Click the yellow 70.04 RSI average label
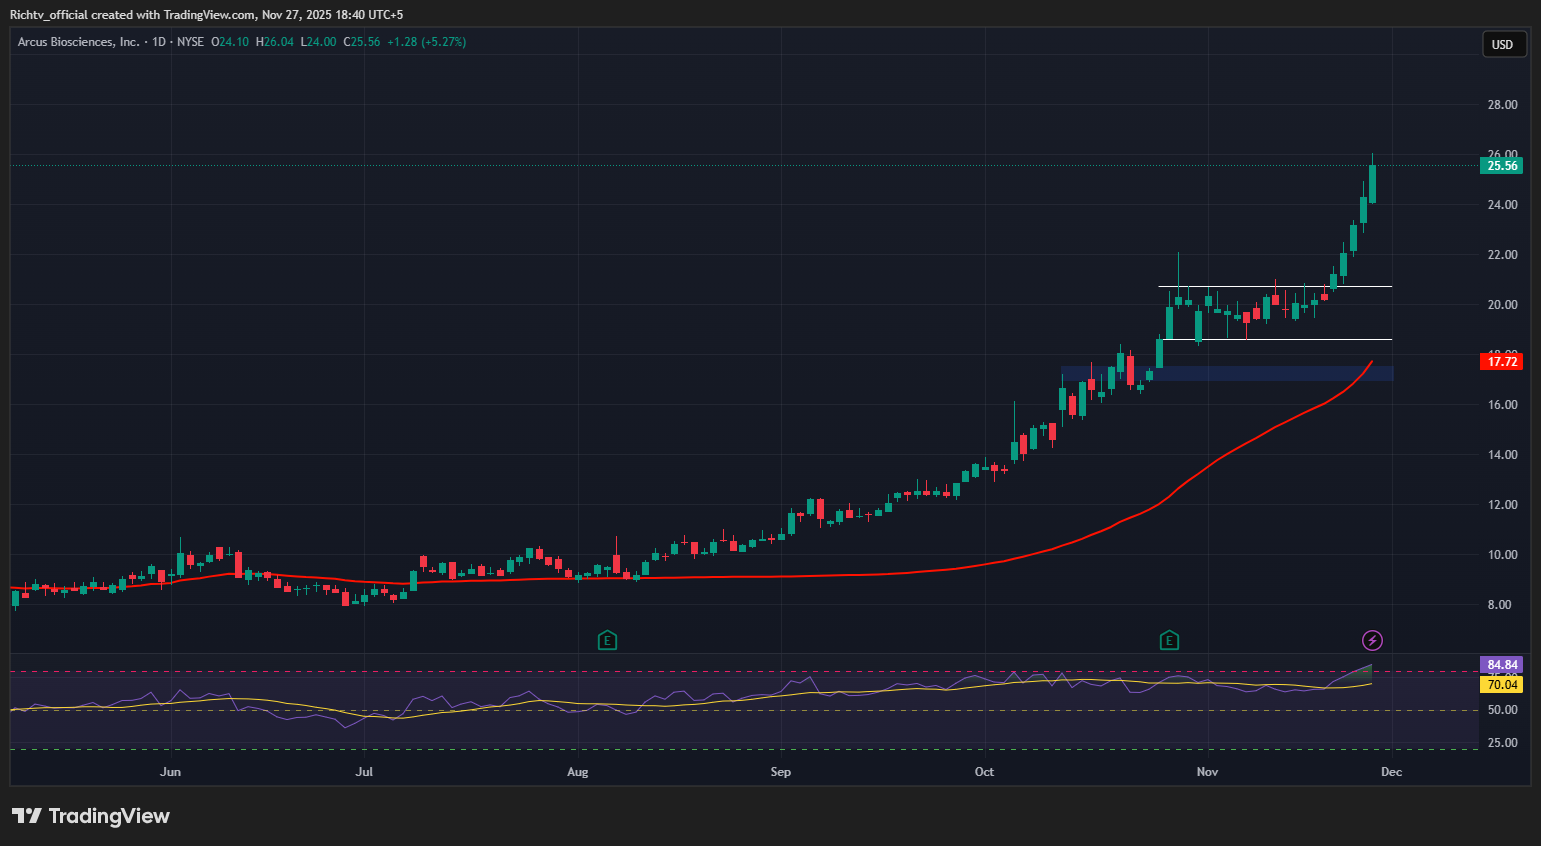1541x846 pixels. click(x=1501, y=685)
